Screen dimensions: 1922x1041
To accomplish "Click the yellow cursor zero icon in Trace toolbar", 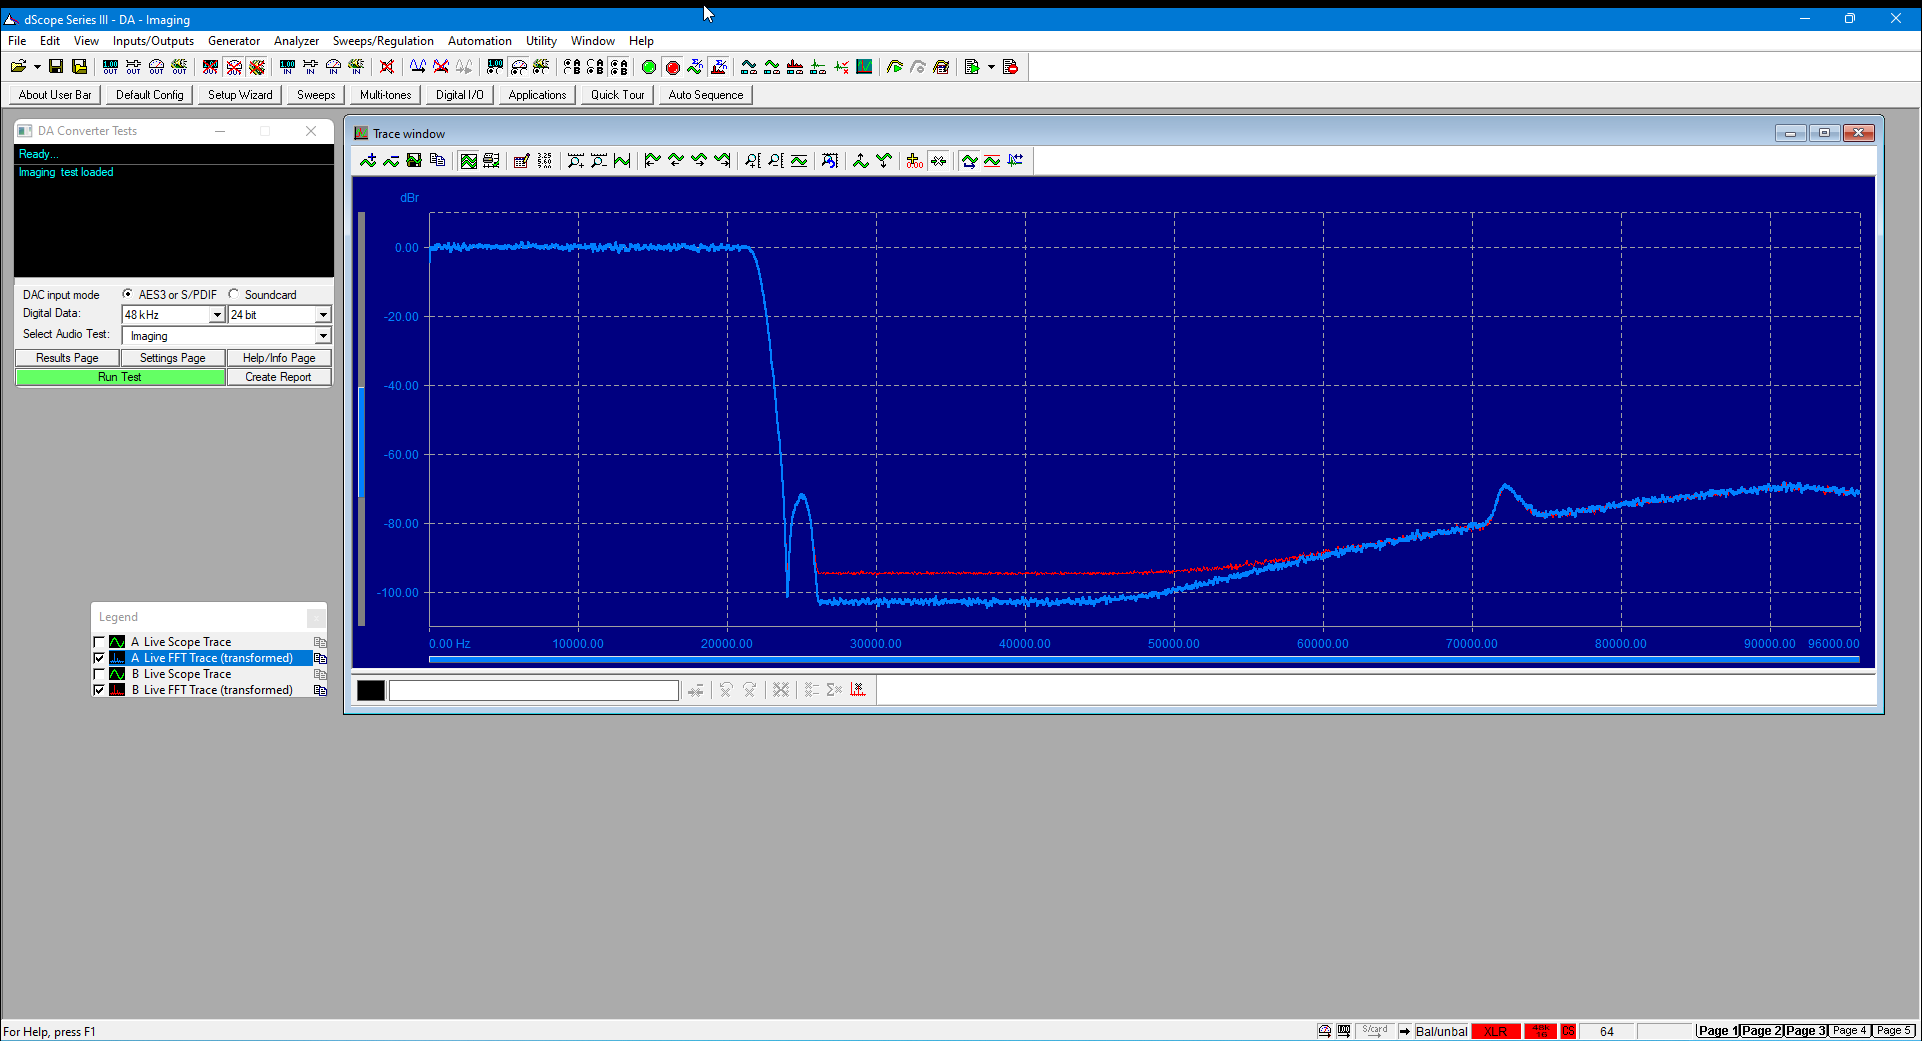I will (914, 161).
